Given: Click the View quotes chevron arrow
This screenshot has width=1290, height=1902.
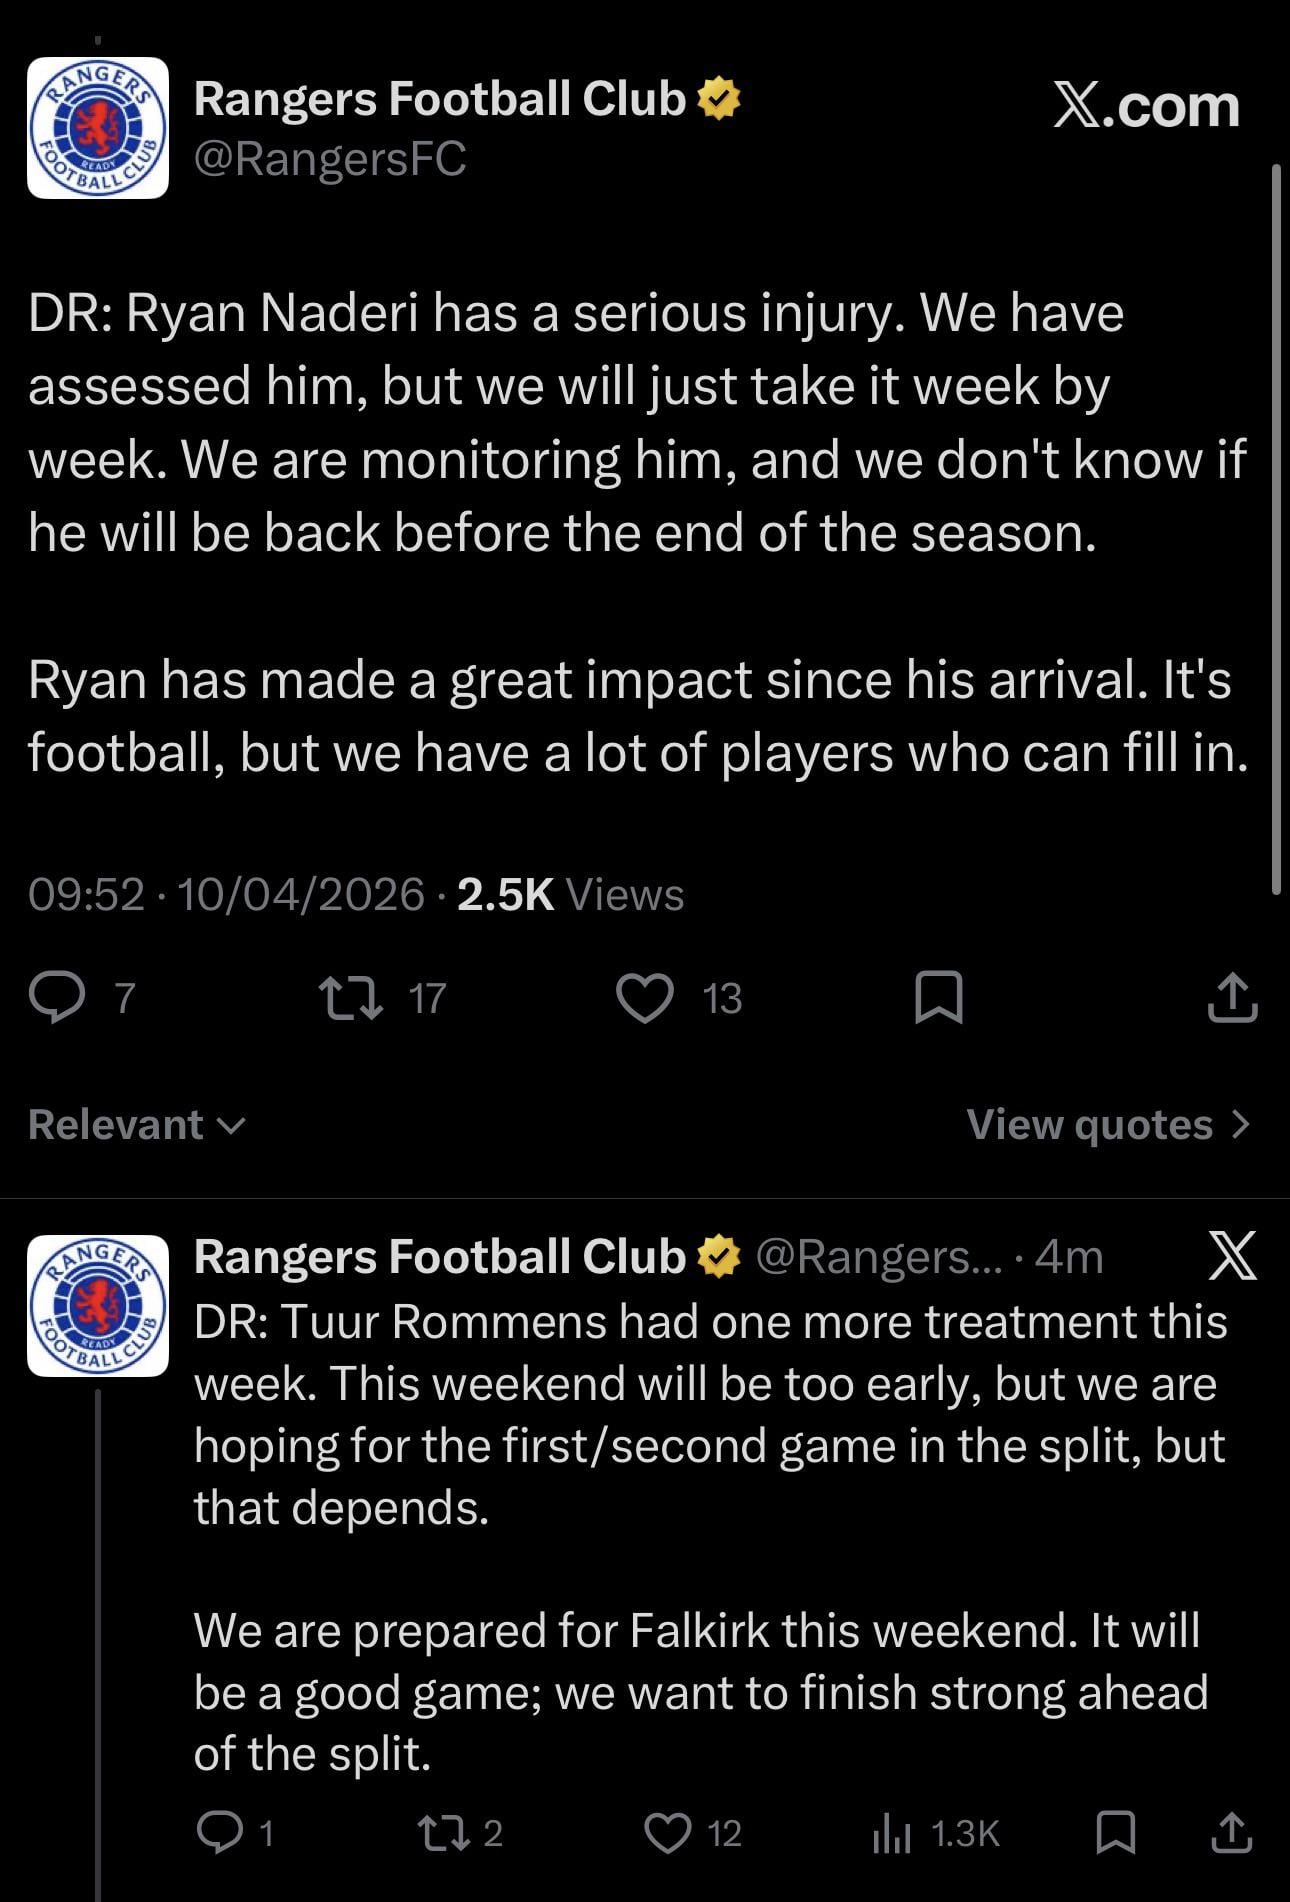Looking at the screenshot, I should click(1241, 1125).
